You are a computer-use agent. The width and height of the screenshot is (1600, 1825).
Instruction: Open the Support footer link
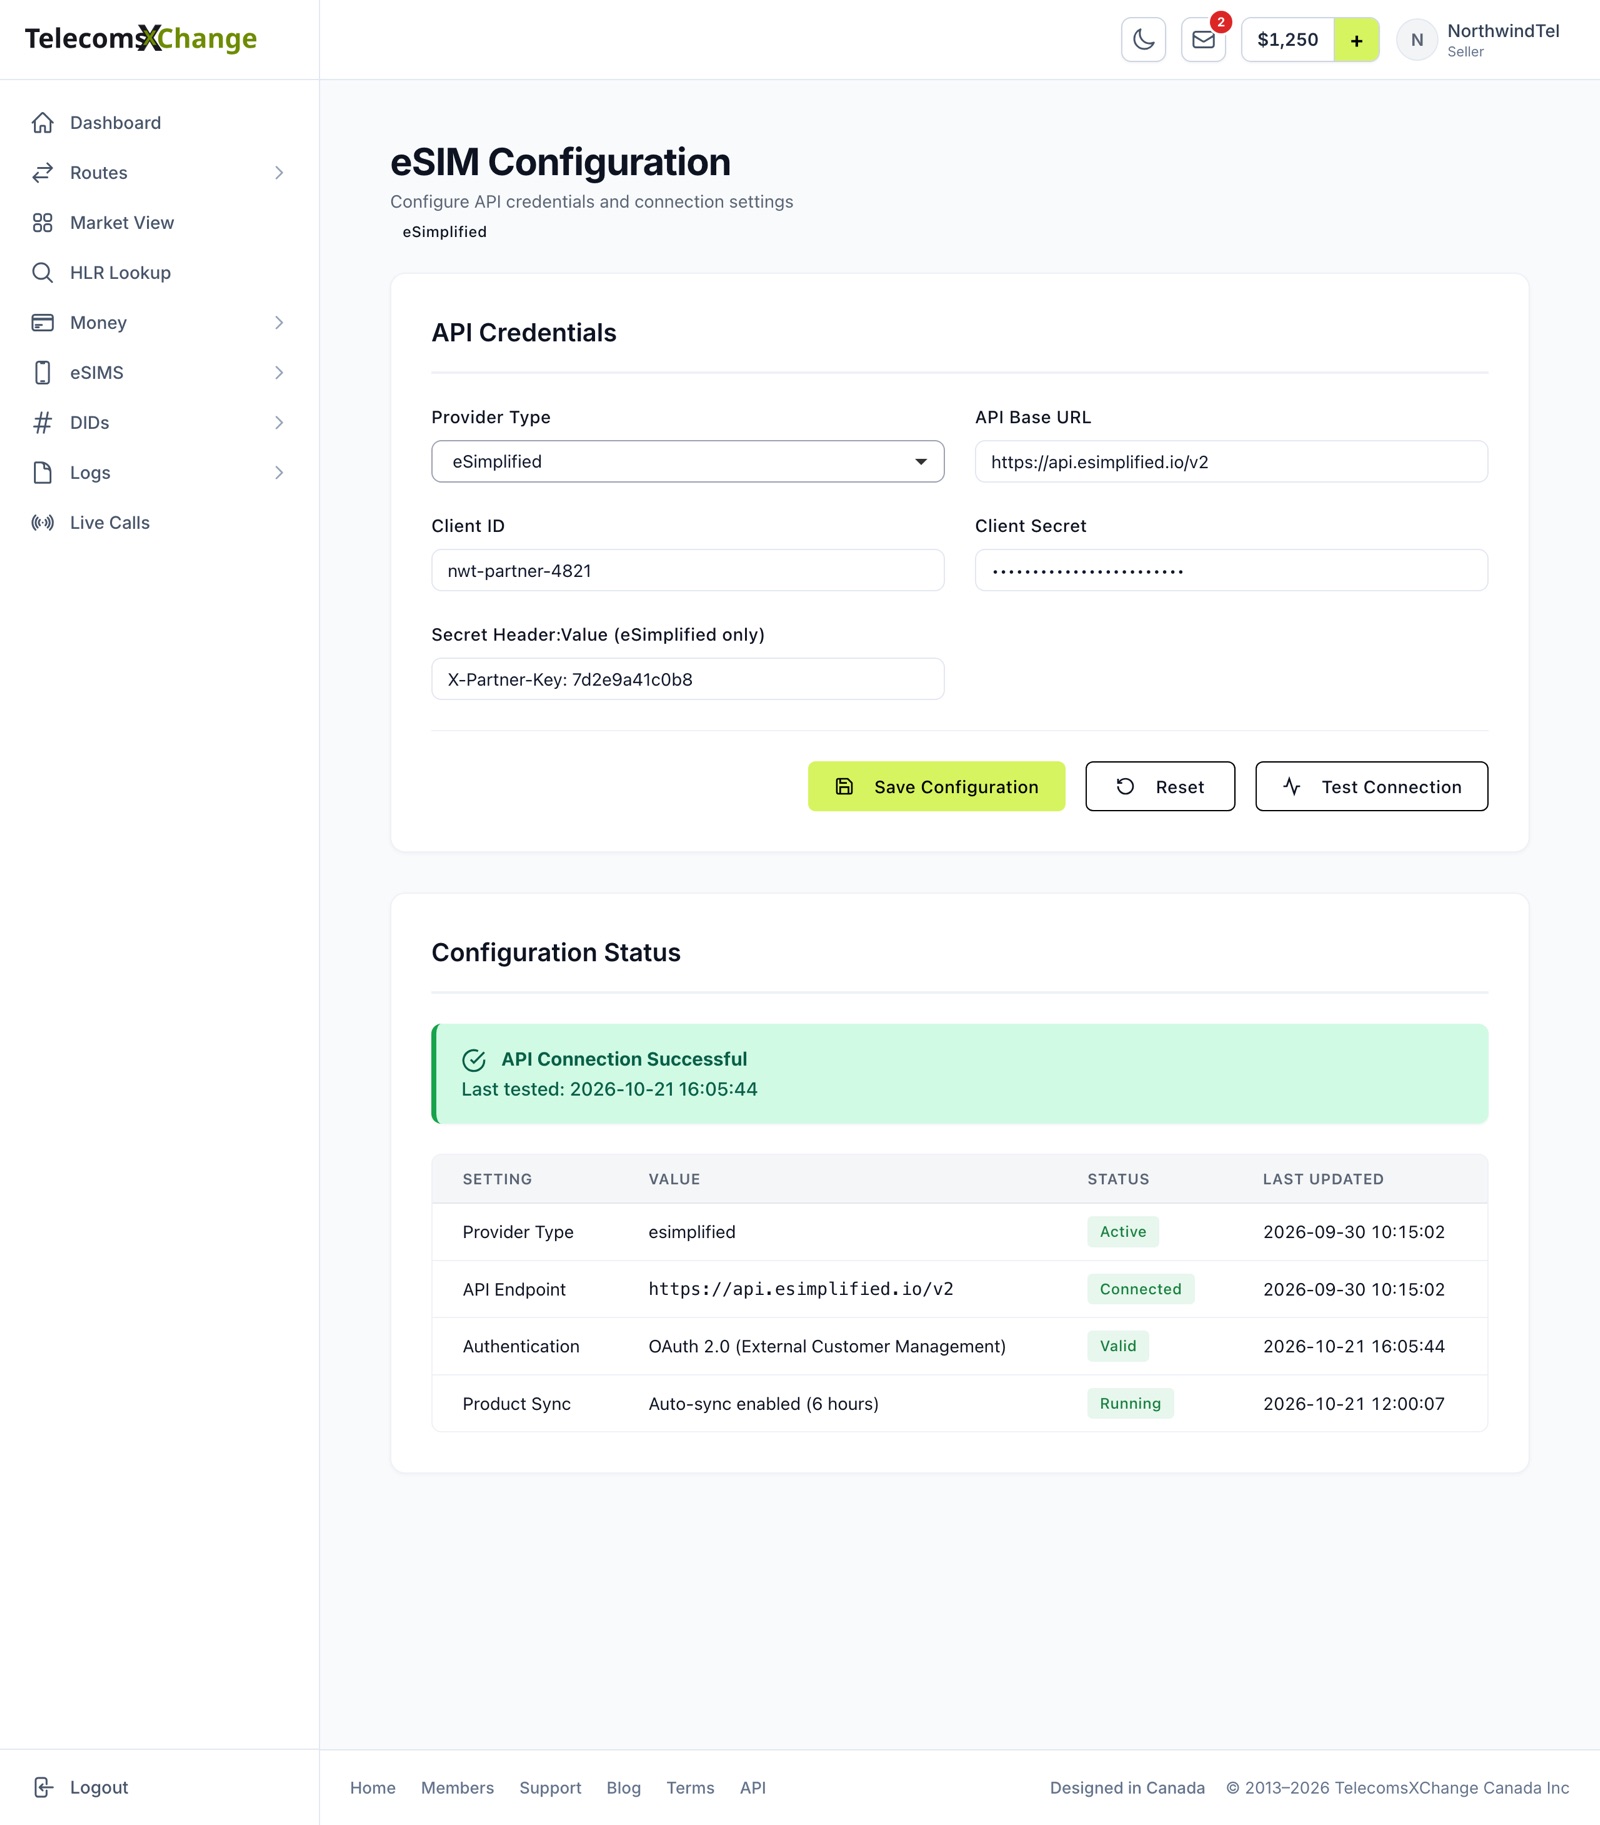coord(550,1788)
